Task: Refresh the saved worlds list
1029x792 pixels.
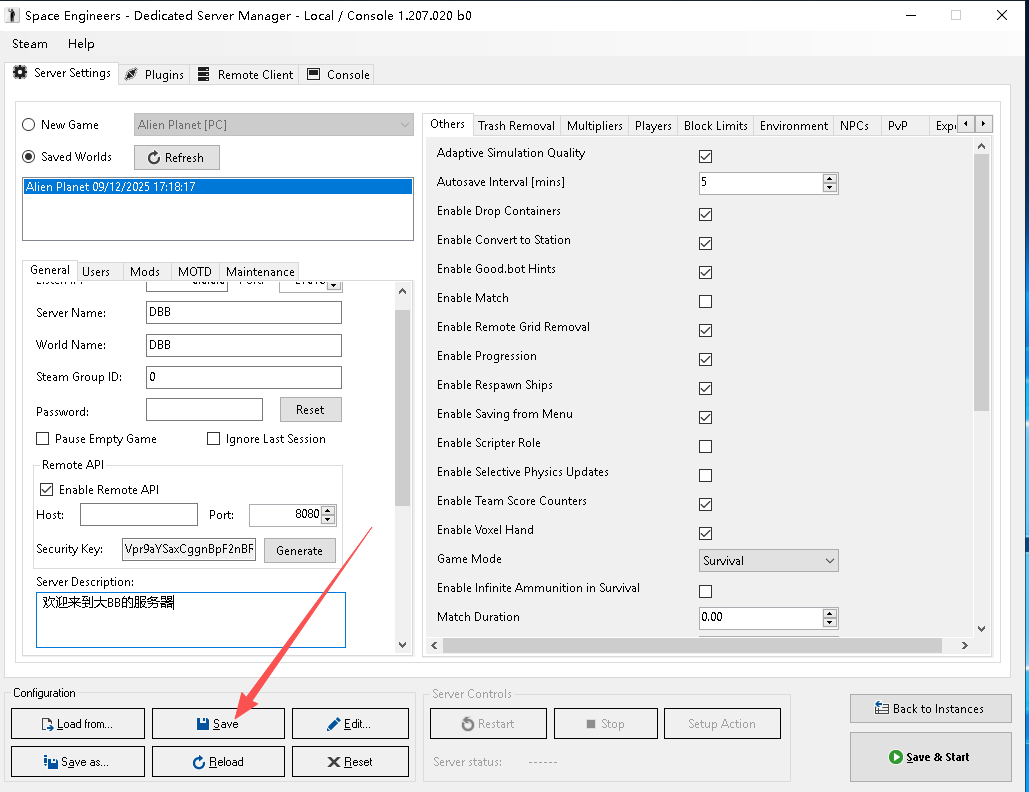Action: 176,158
